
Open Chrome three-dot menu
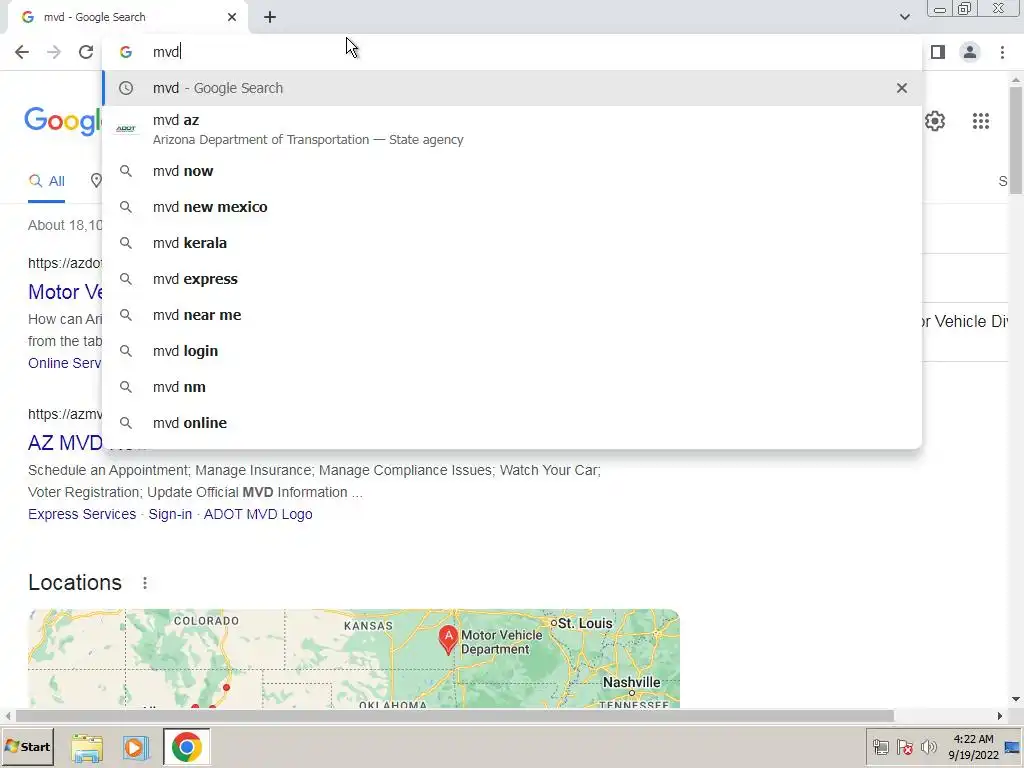[1002, 52]
